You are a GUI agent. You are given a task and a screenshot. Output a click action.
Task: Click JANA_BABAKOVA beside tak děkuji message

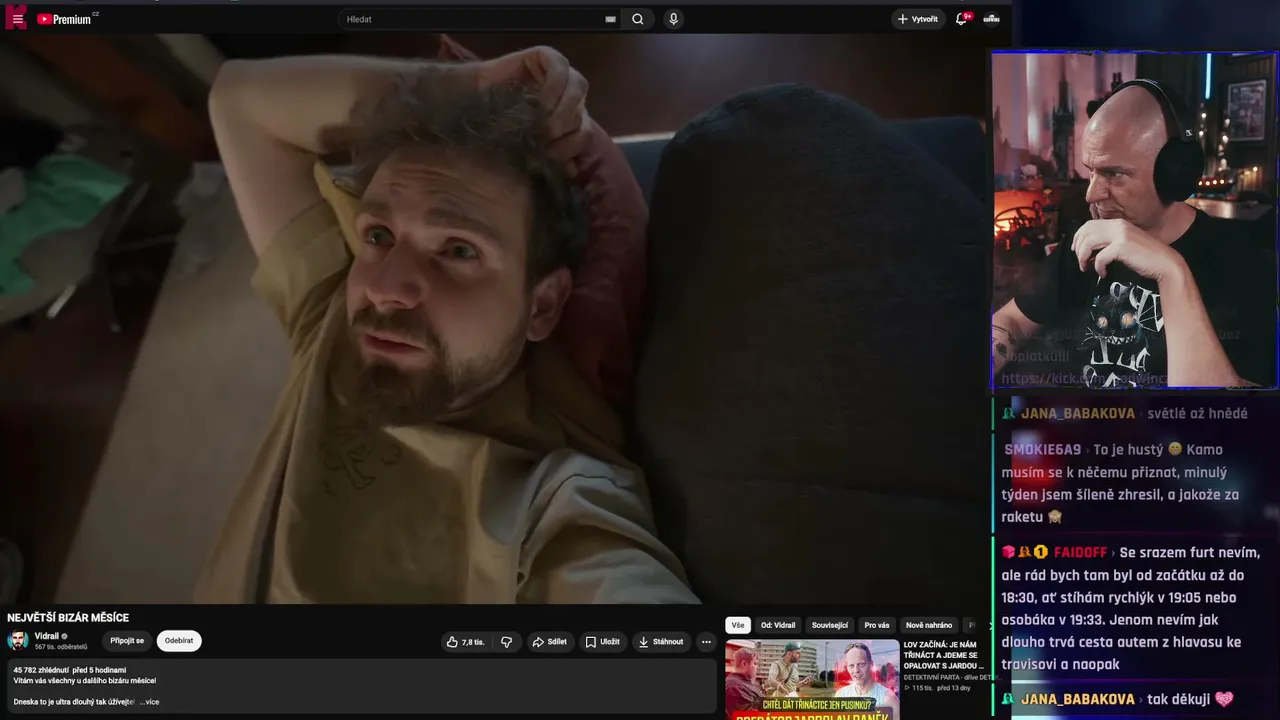tap(1077, 699)
